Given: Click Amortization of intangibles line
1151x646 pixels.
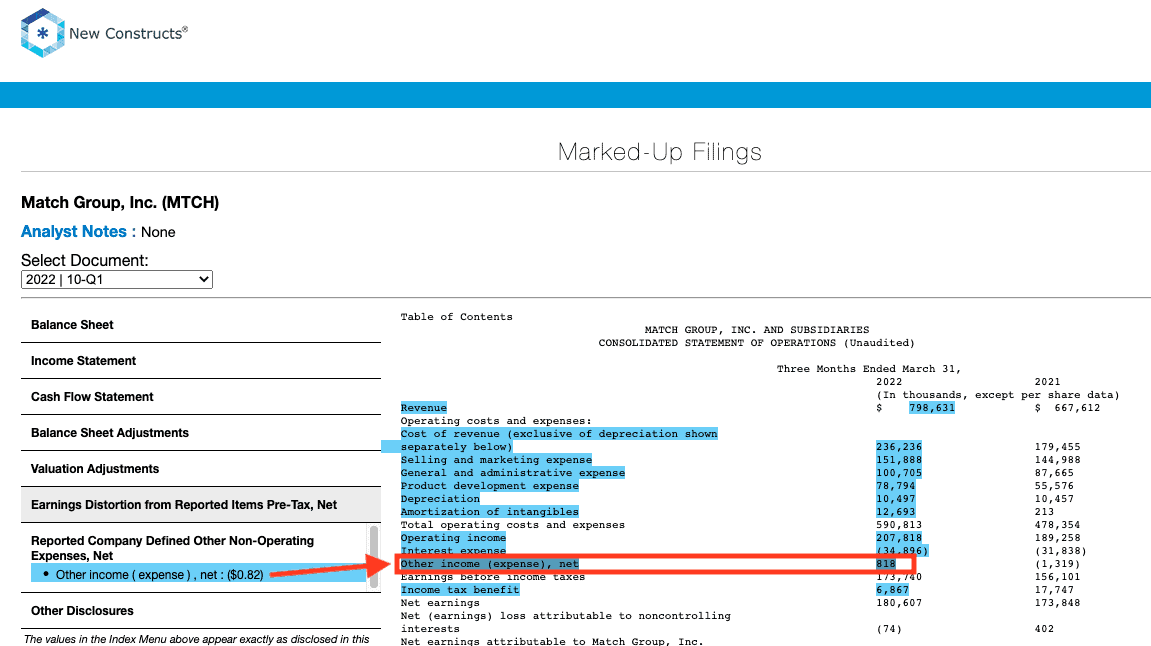Looking at the screenshot, I should 490,512.
